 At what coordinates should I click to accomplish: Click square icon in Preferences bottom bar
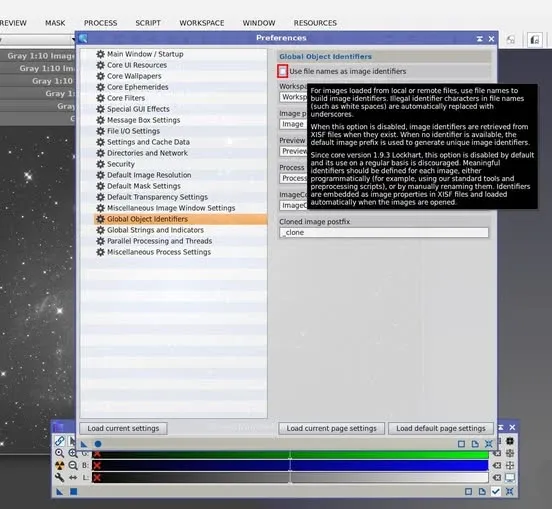tap(461, 444)
